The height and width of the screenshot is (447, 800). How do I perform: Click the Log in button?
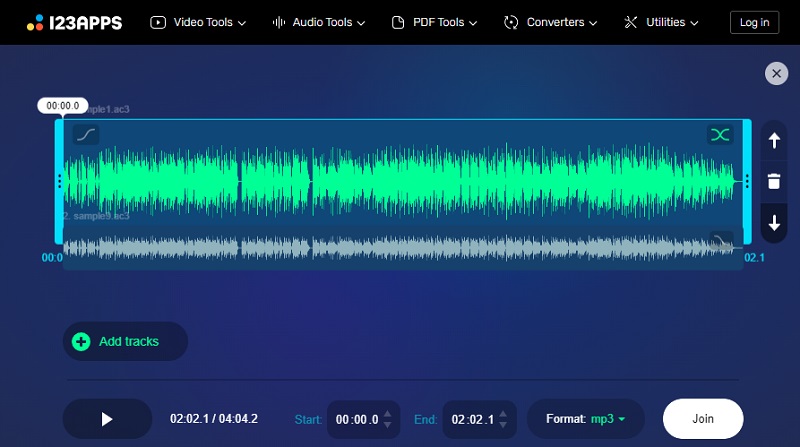point(754,22)
